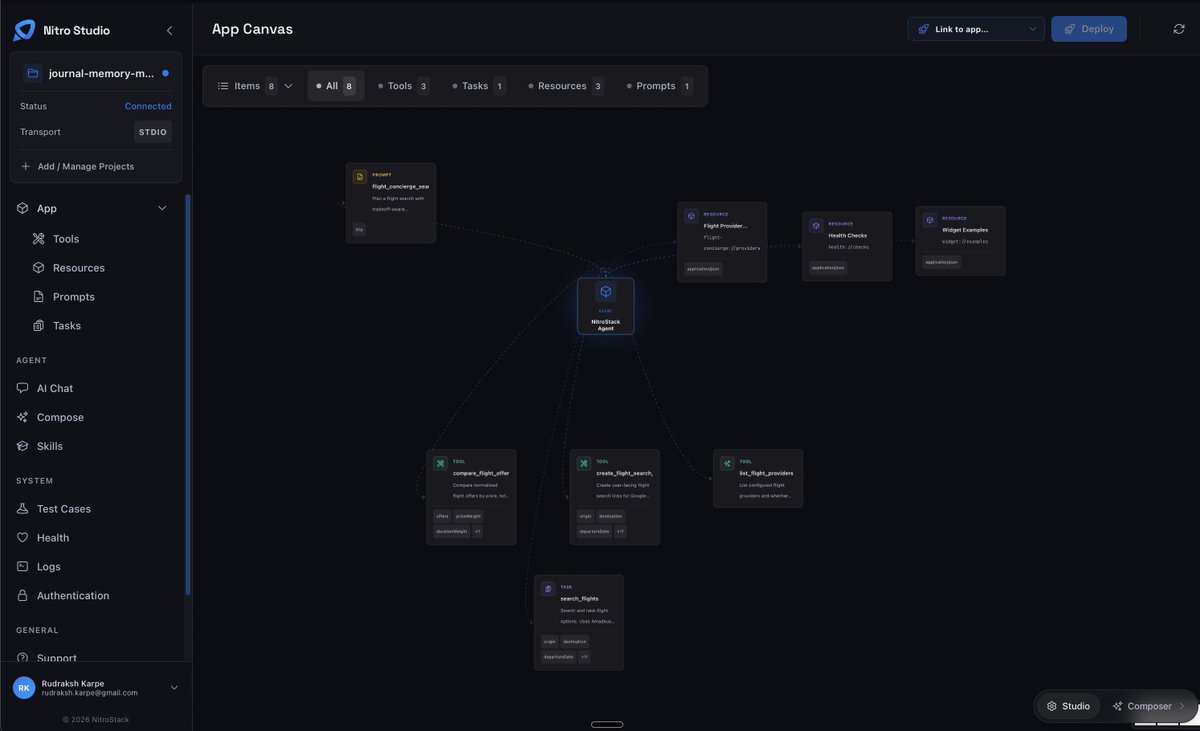Click the STDIO transport badge
Viewport: 1200px width, 731px height.
tap(153, 132)
